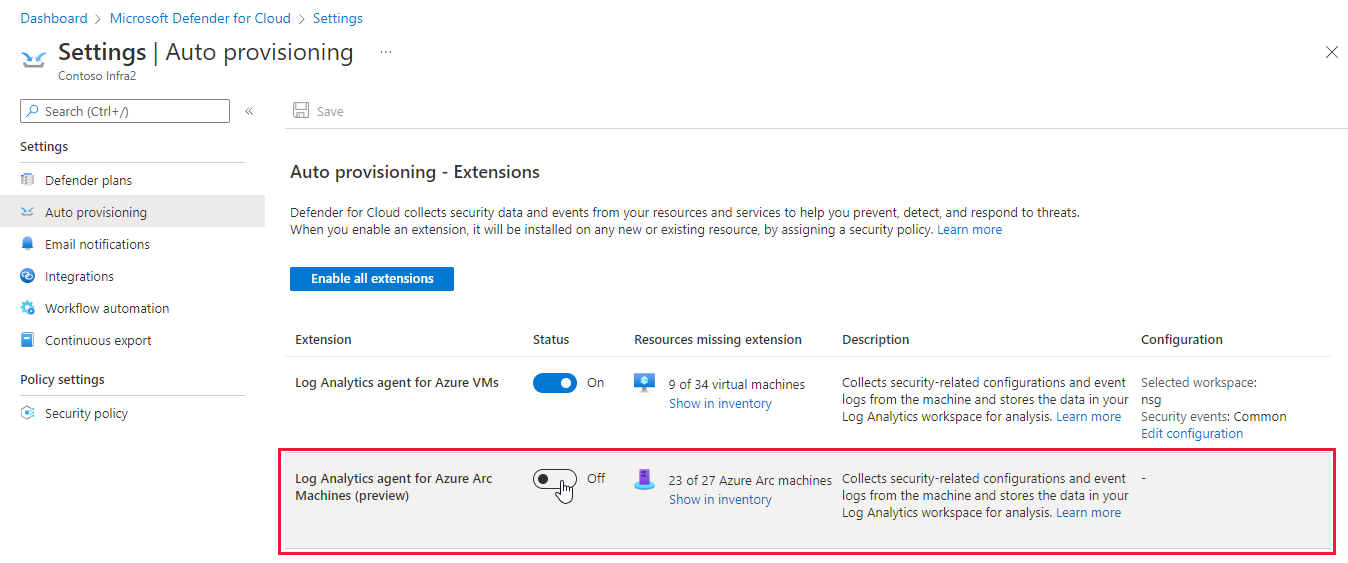1348x563 pixels.
Task: Open the ellipsis more options menu
Action: 386,51
